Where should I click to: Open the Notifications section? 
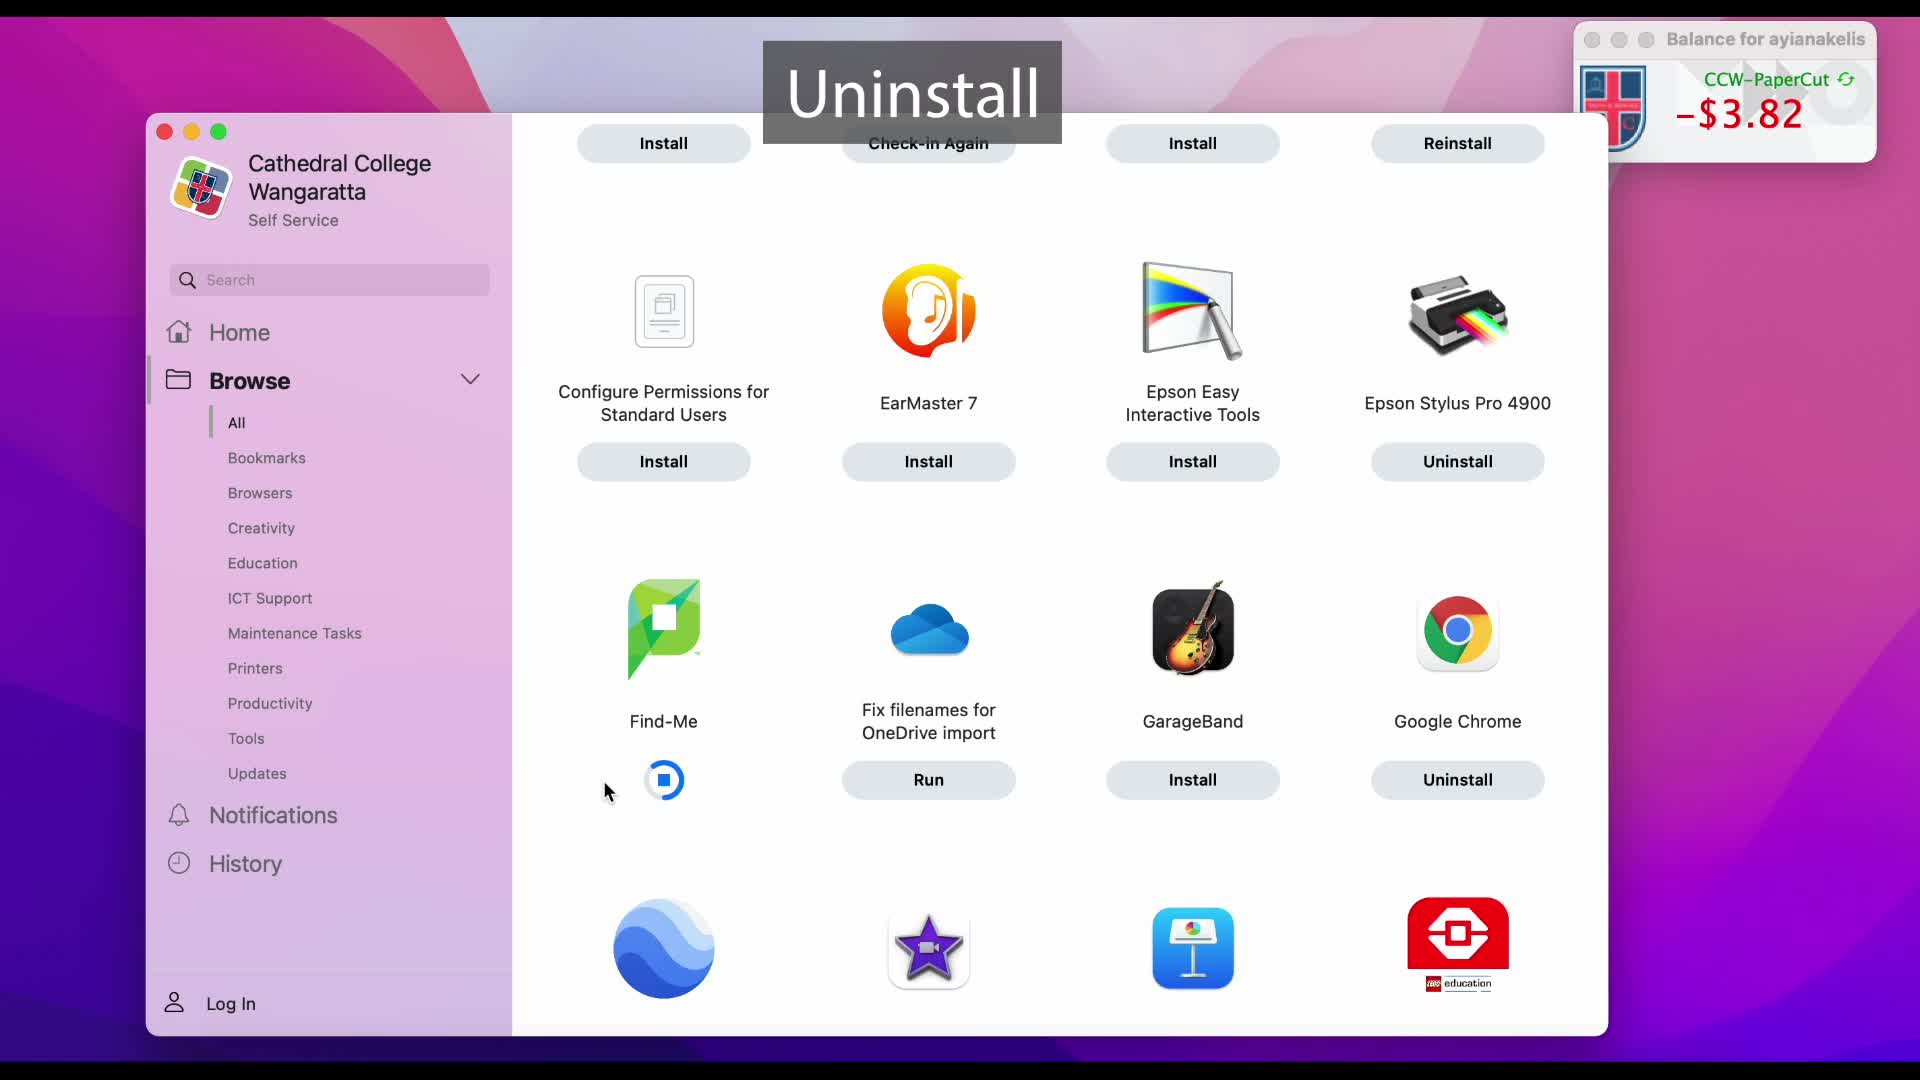click(273, 815)
